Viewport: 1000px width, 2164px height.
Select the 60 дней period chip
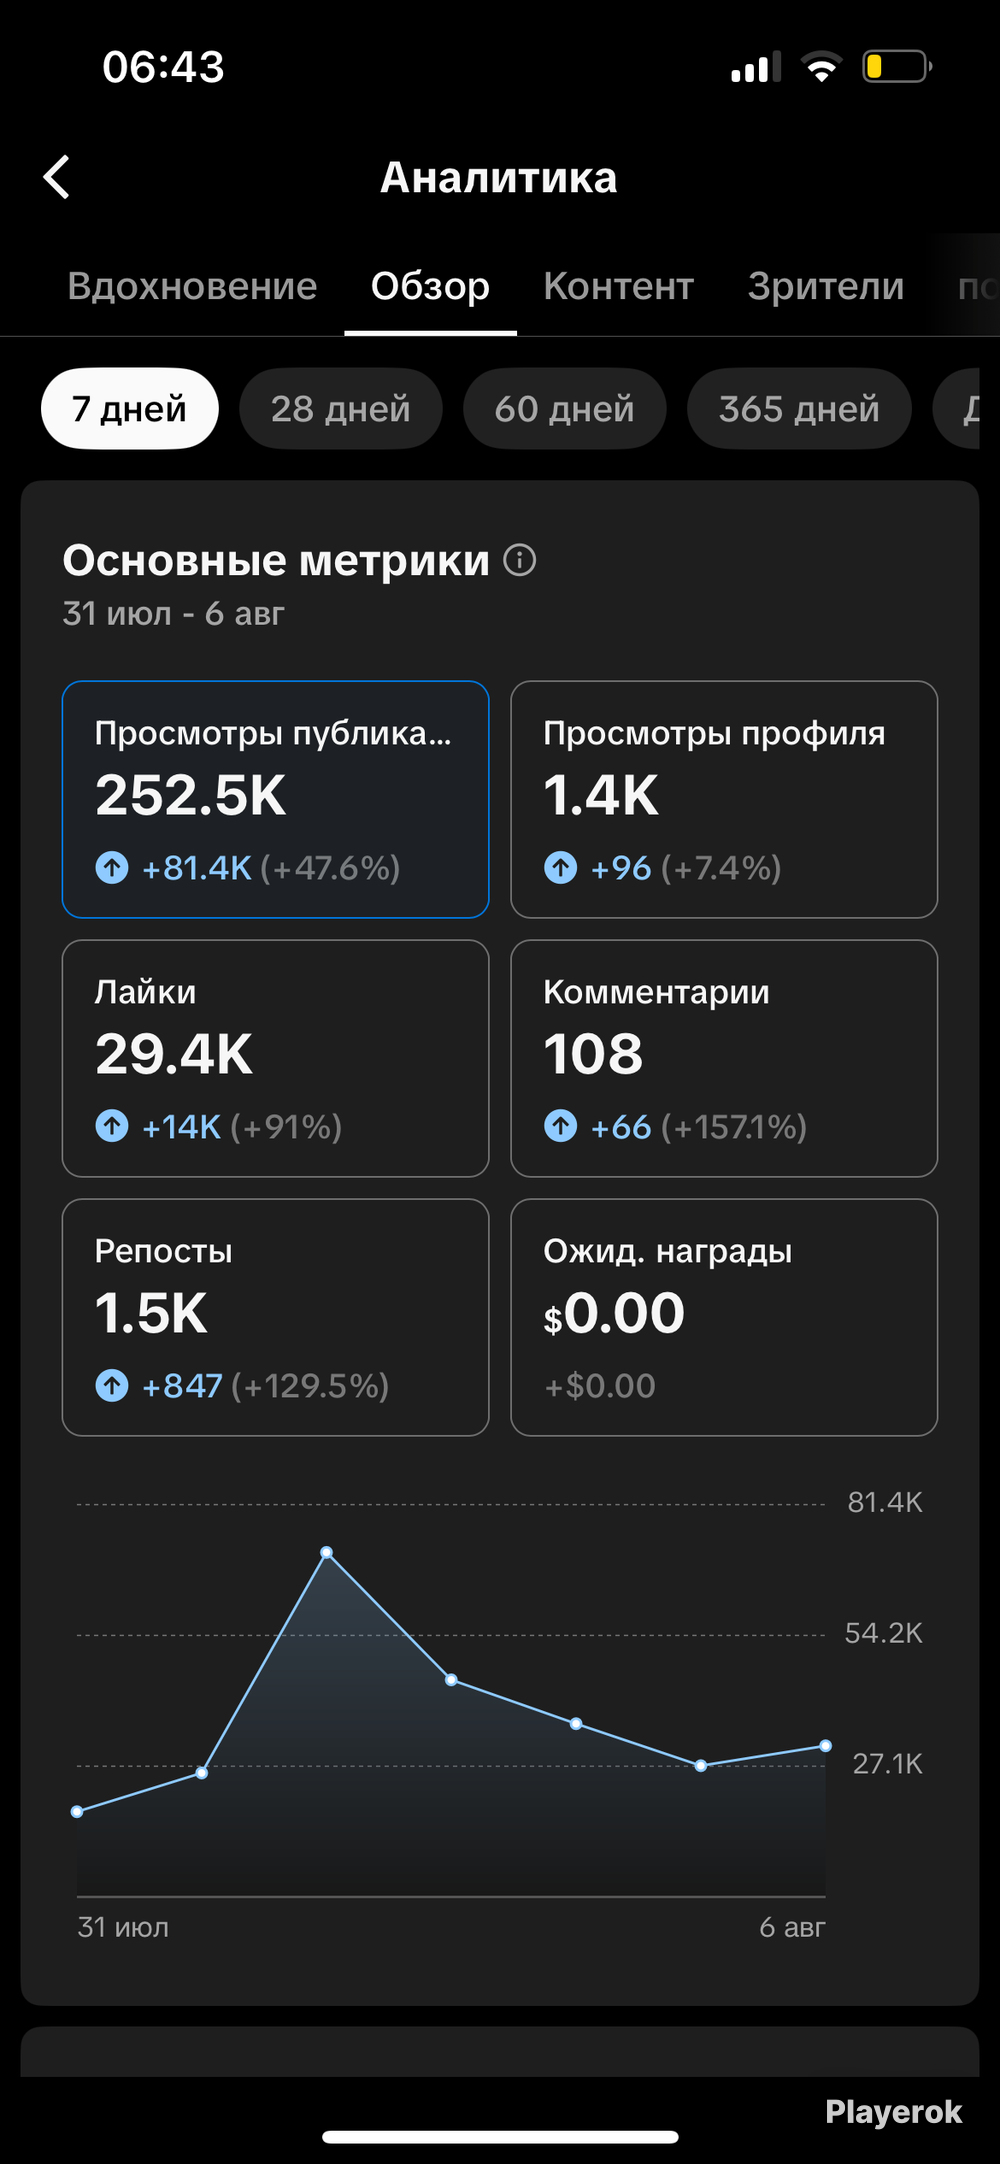pos(565,409)
